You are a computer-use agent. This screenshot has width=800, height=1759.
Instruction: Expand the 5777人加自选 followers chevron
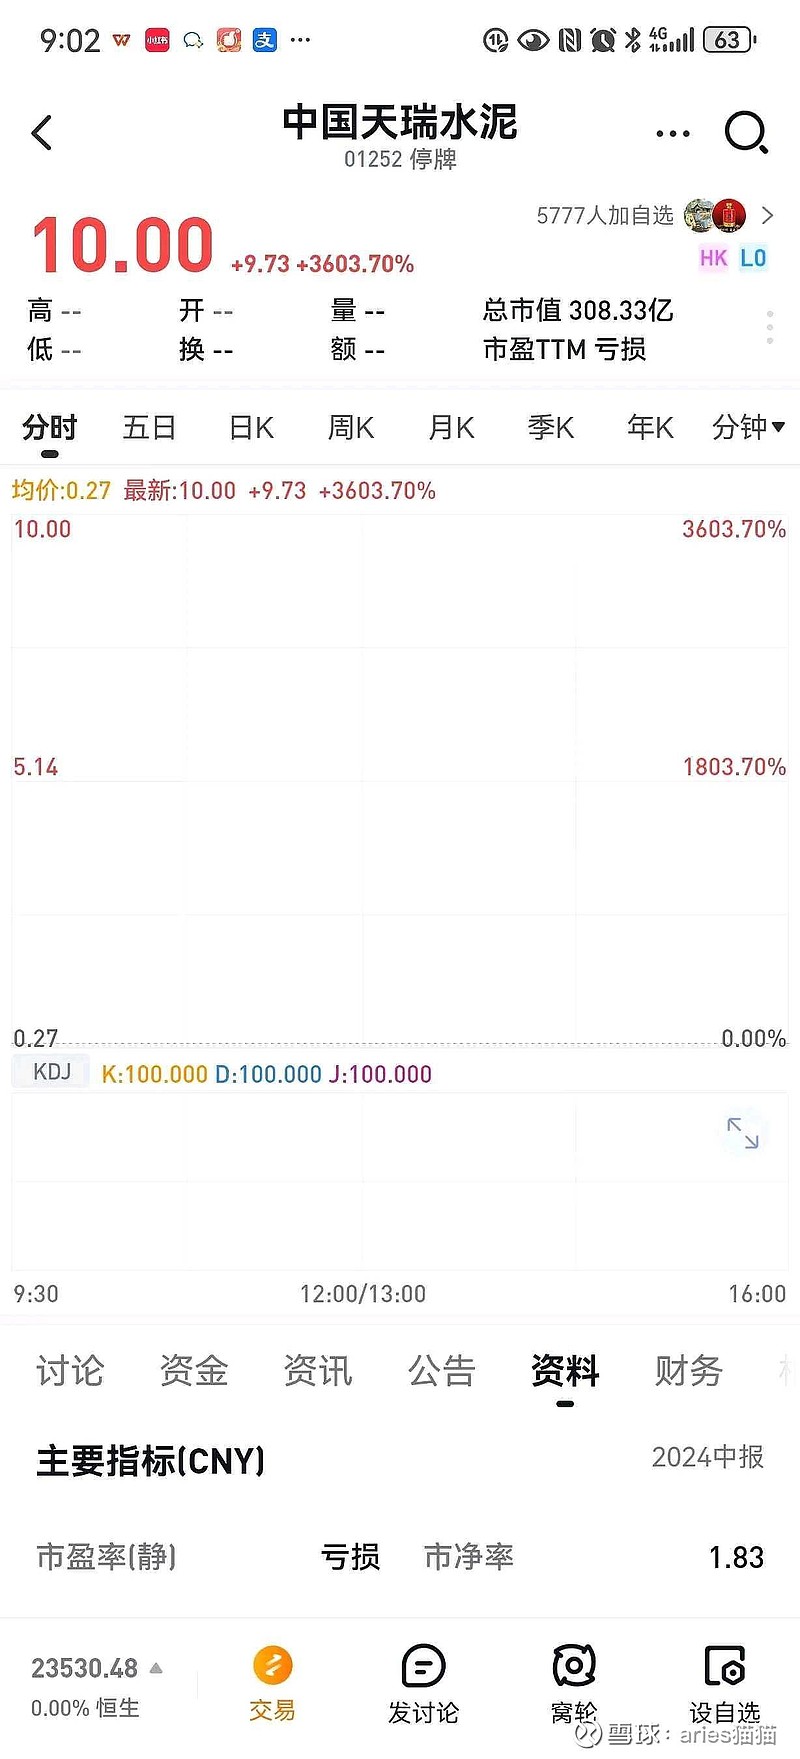coord(767,215)
